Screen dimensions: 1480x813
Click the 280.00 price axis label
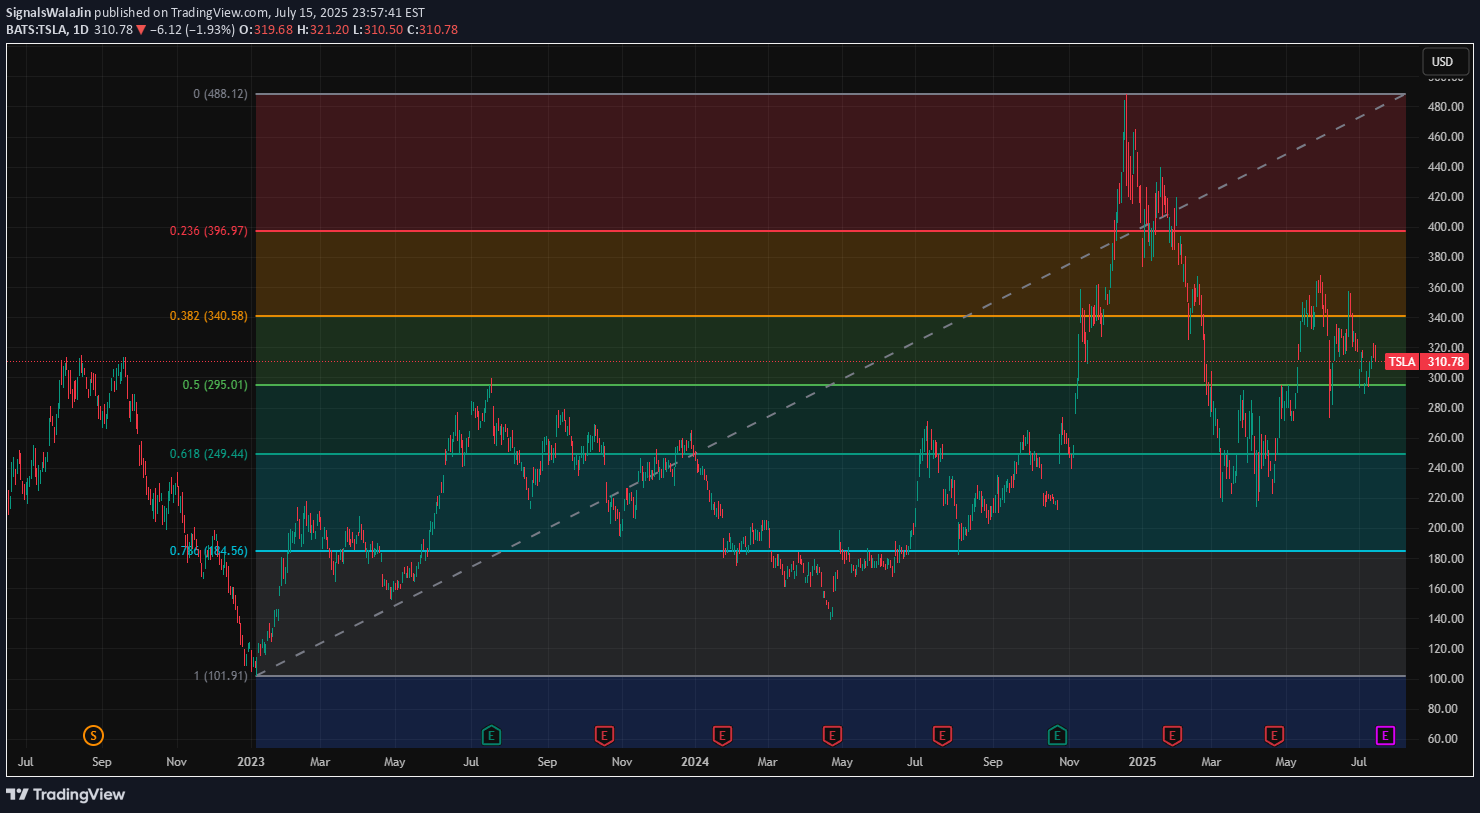[1446, 408]
